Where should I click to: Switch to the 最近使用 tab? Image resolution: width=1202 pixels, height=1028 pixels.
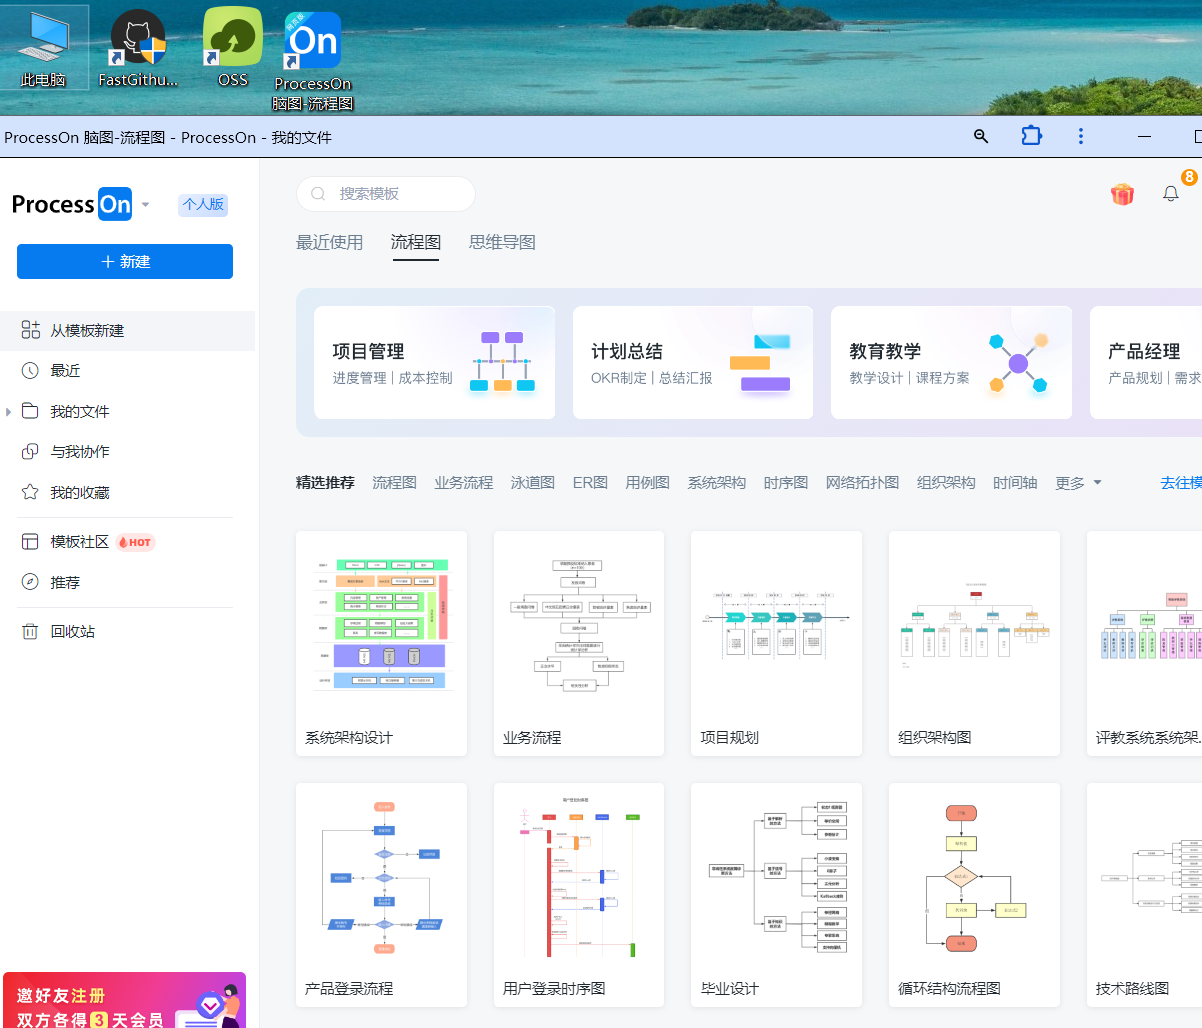pyautogui.click(x=330, y=242)
